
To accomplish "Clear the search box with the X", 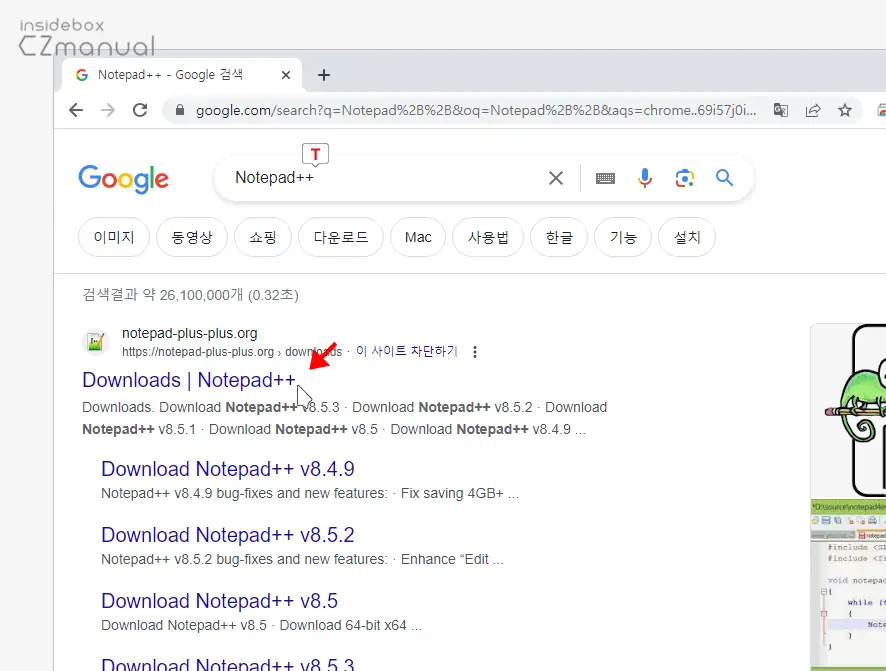I will pos(556,177).
